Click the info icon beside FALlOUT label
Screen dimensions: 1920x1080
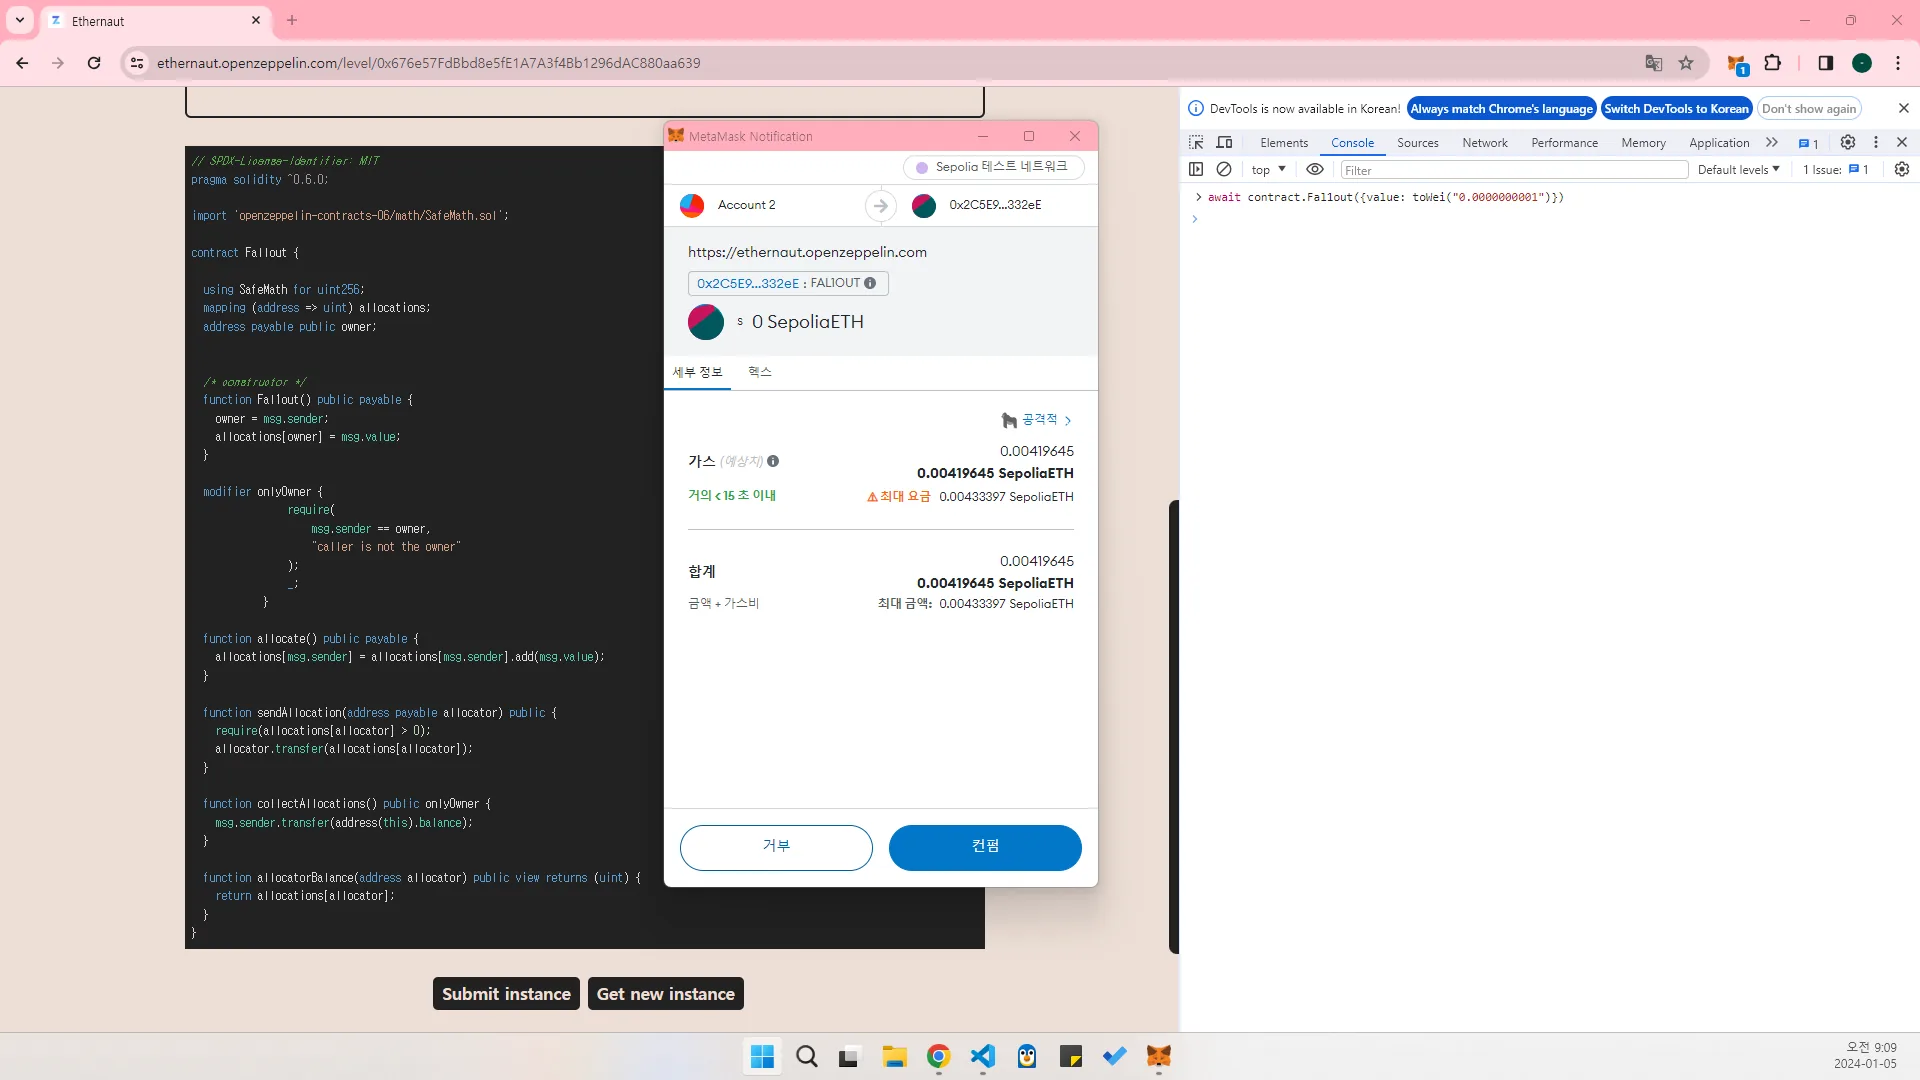coord(870,283)
